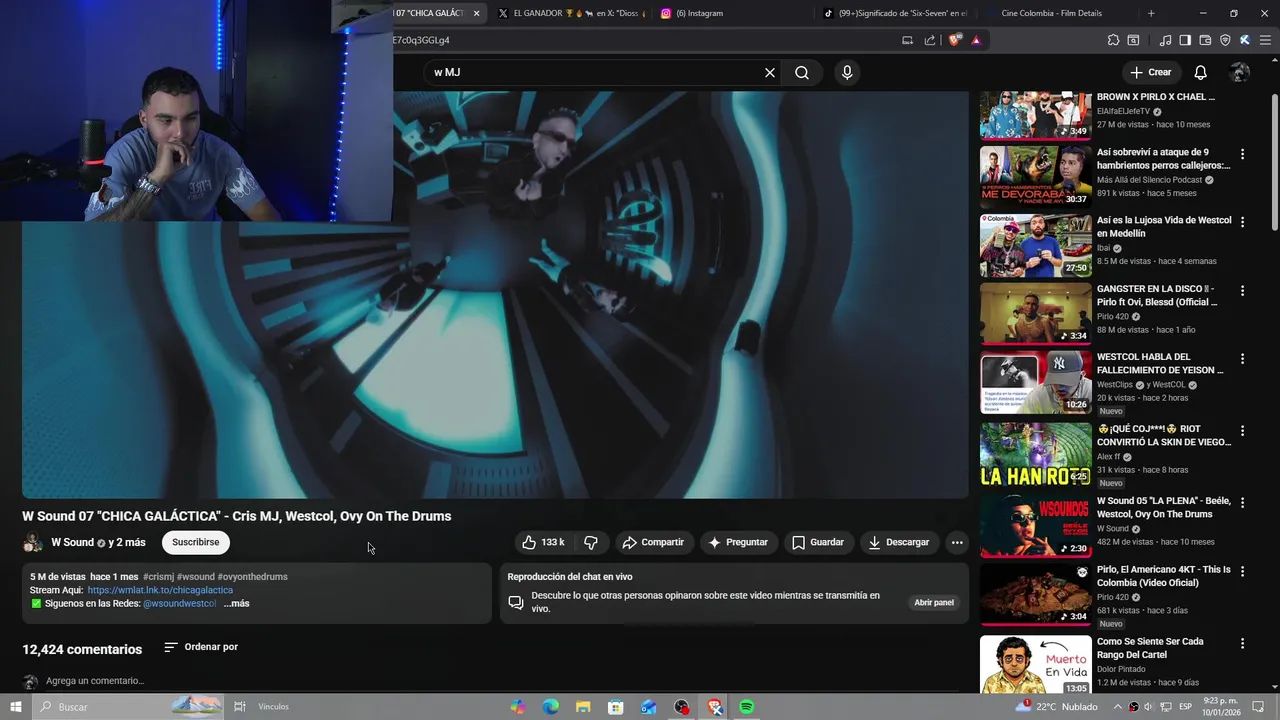Viewport: 1280px width, 720px height.
Task: Open the @wsoundwestcol link
Action: pos(180,604)
